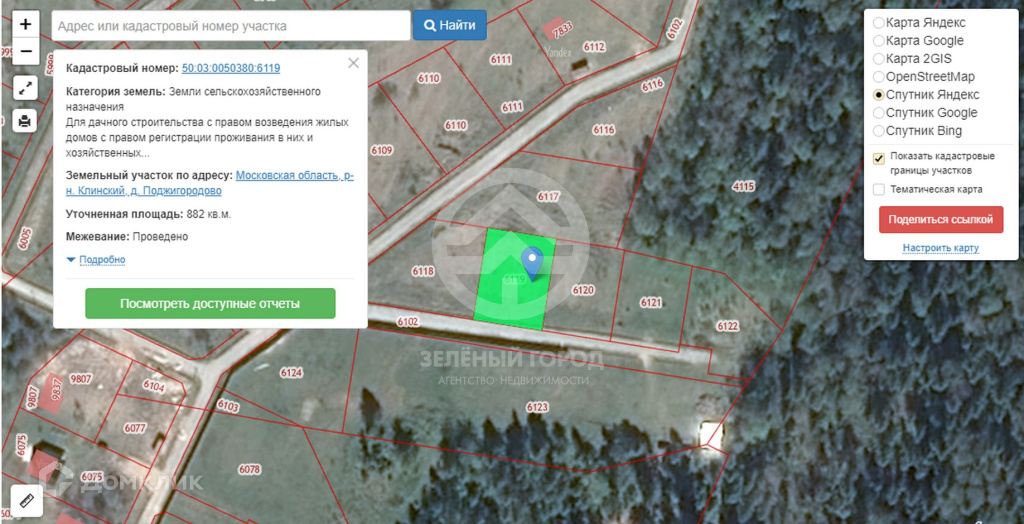Close the parcel info popup
The height and width of the screenshot is (524, 1024).
[353, 63]
